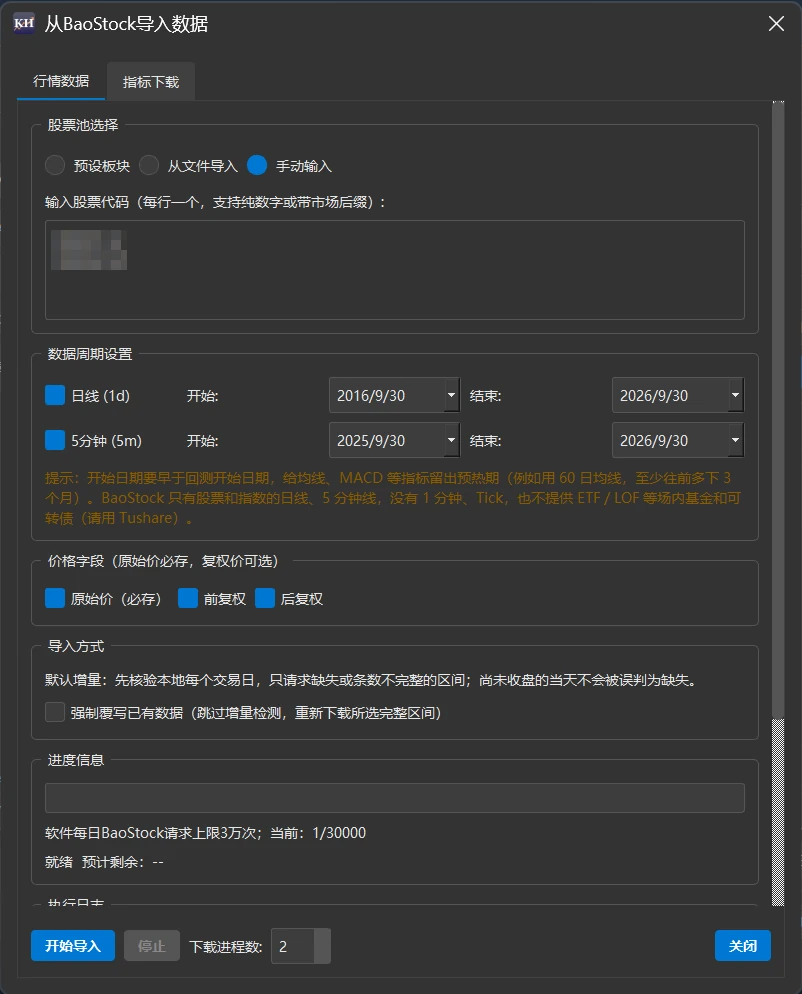Click the 就绪 预计剩余 status text
Screen dimensions: 802x994
pyautogui.click(x=105, y=862)
